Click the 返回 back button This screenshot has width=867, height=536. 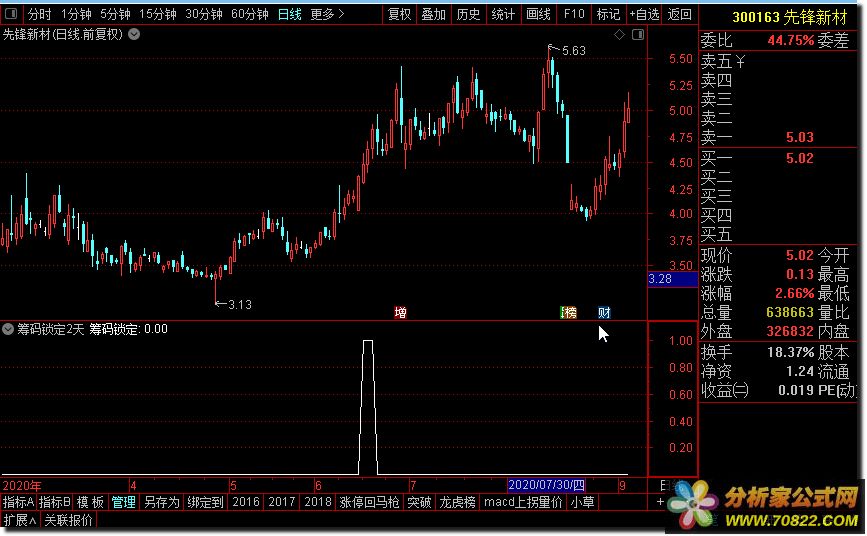pos(679,14)
